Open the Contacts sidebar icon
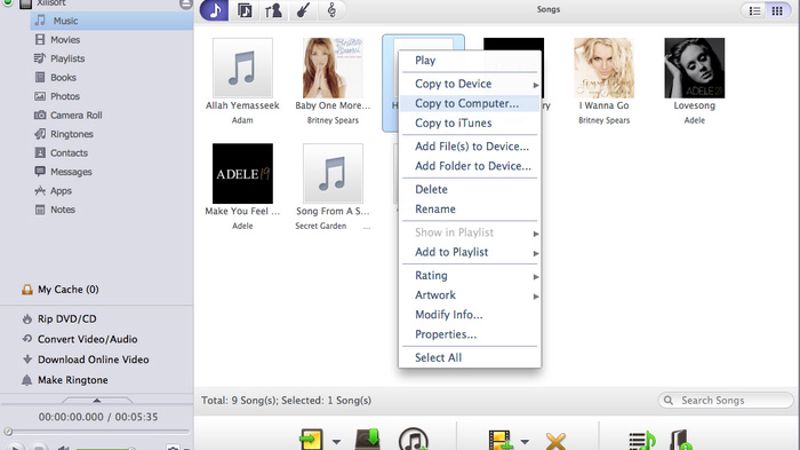Screen dimensions: 800x450 [x=40, y=153]
